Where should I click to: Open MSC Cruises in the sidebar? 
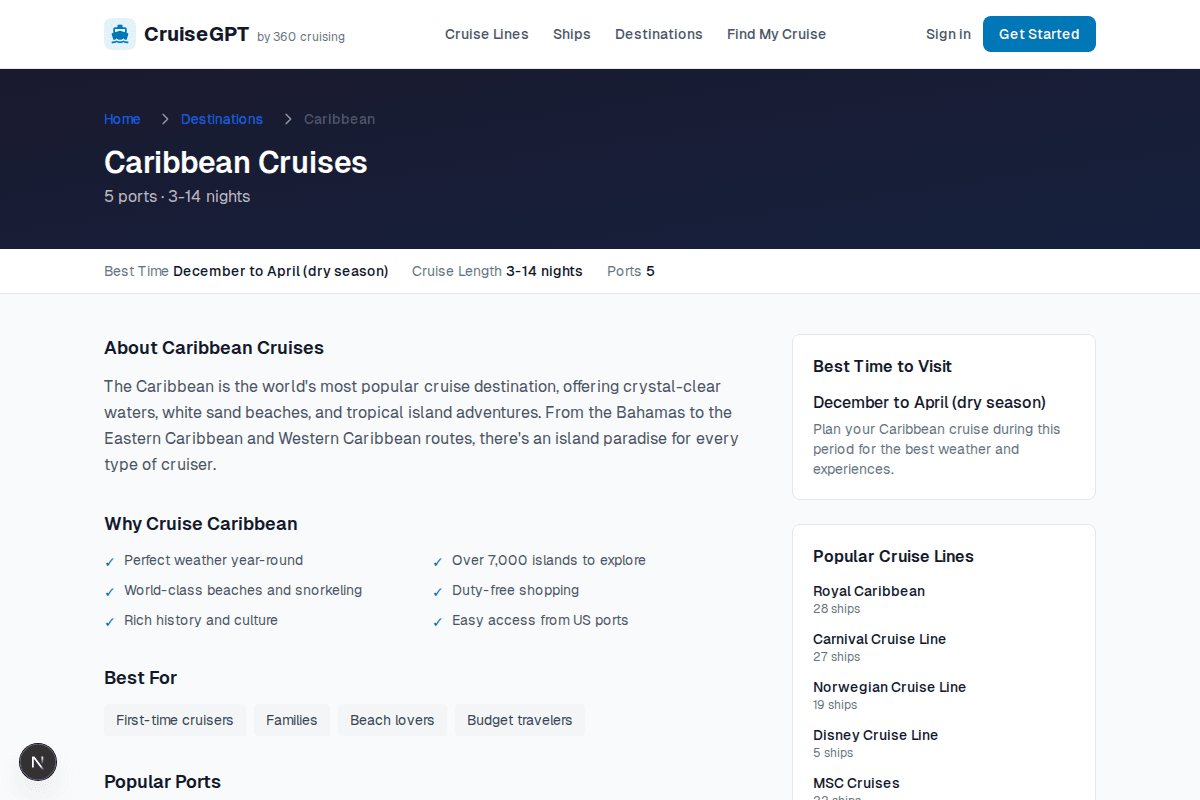856,783
